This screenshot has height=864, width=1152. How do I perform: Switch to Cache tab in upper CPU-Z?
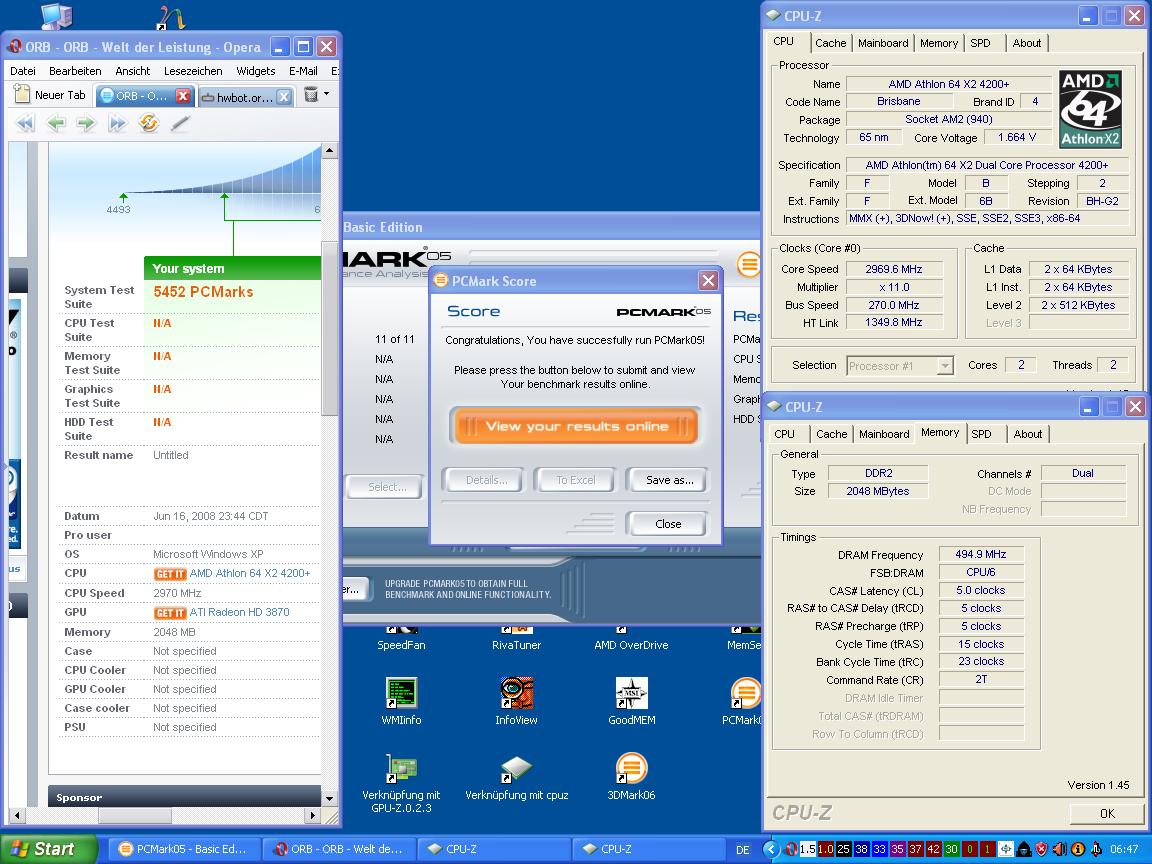[830, 43]
